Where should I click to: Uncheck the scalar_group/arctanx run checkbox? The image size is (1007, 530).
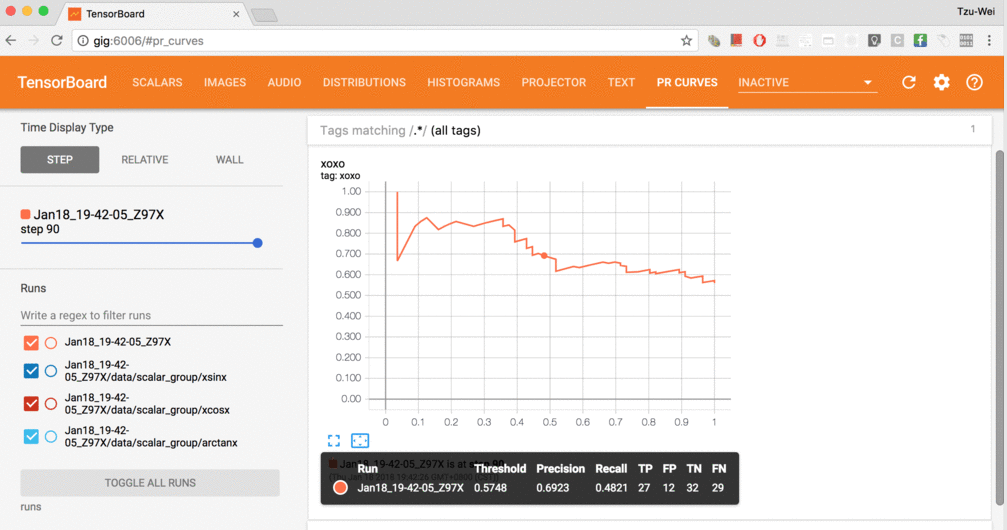click(x=31, y=436)
